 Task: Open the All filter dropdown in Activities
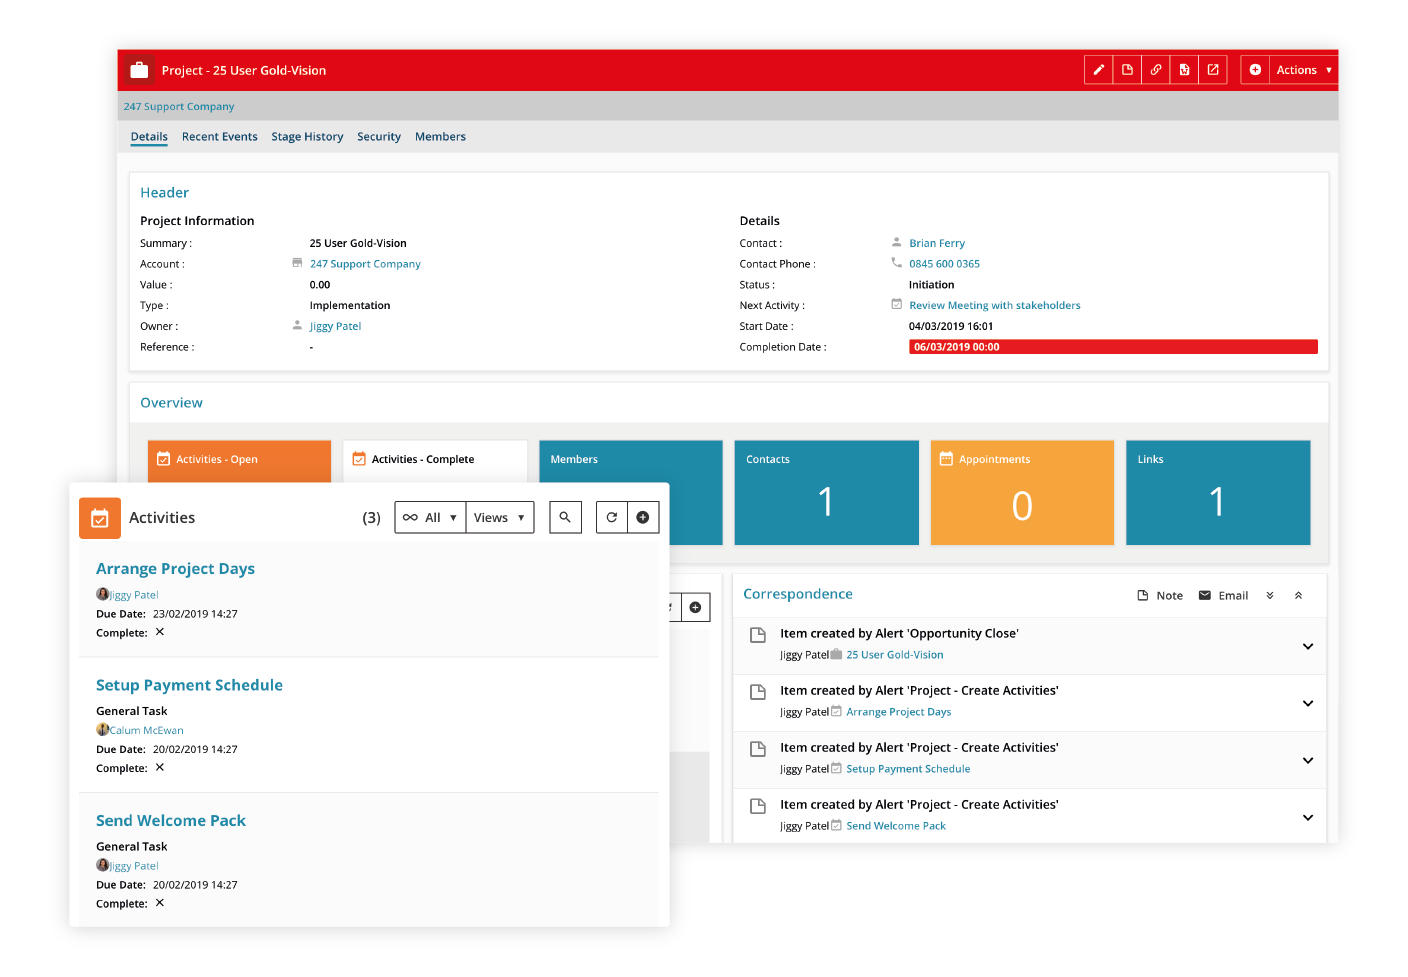[430, 517]
